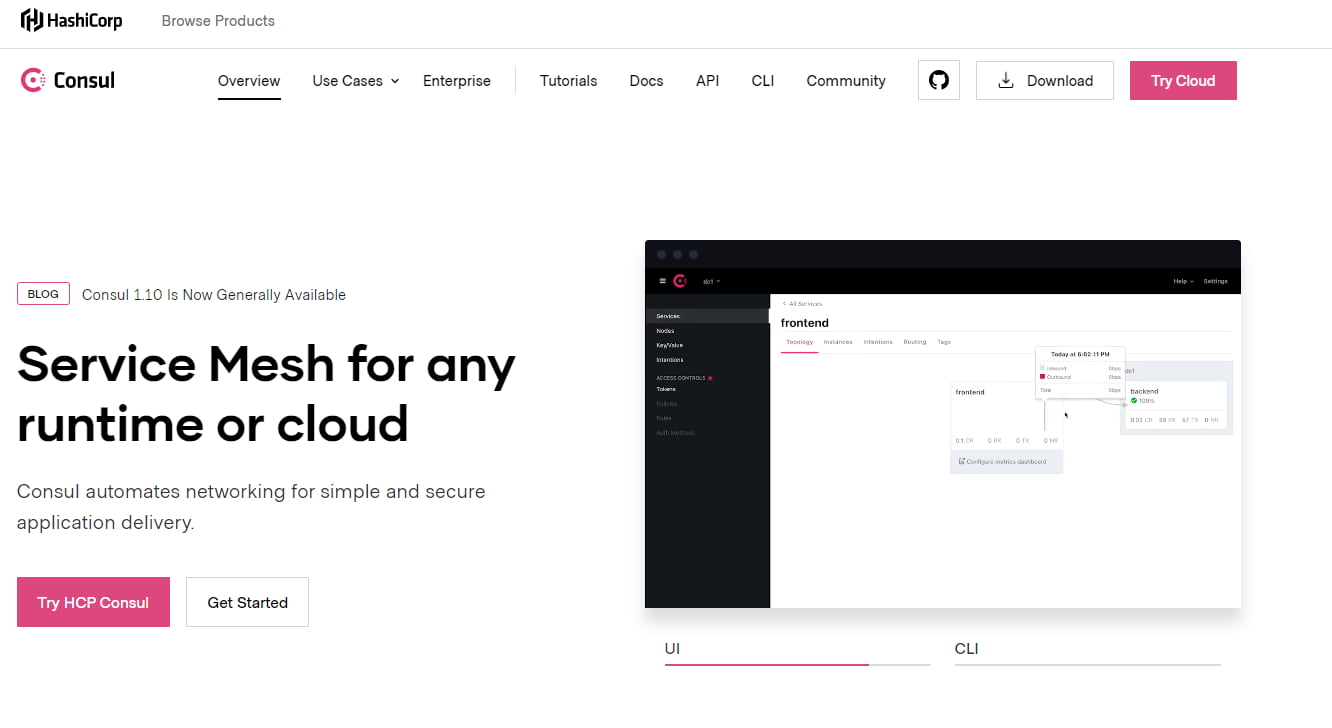Click the Get Started button
1332x728 pixels.
247,602
